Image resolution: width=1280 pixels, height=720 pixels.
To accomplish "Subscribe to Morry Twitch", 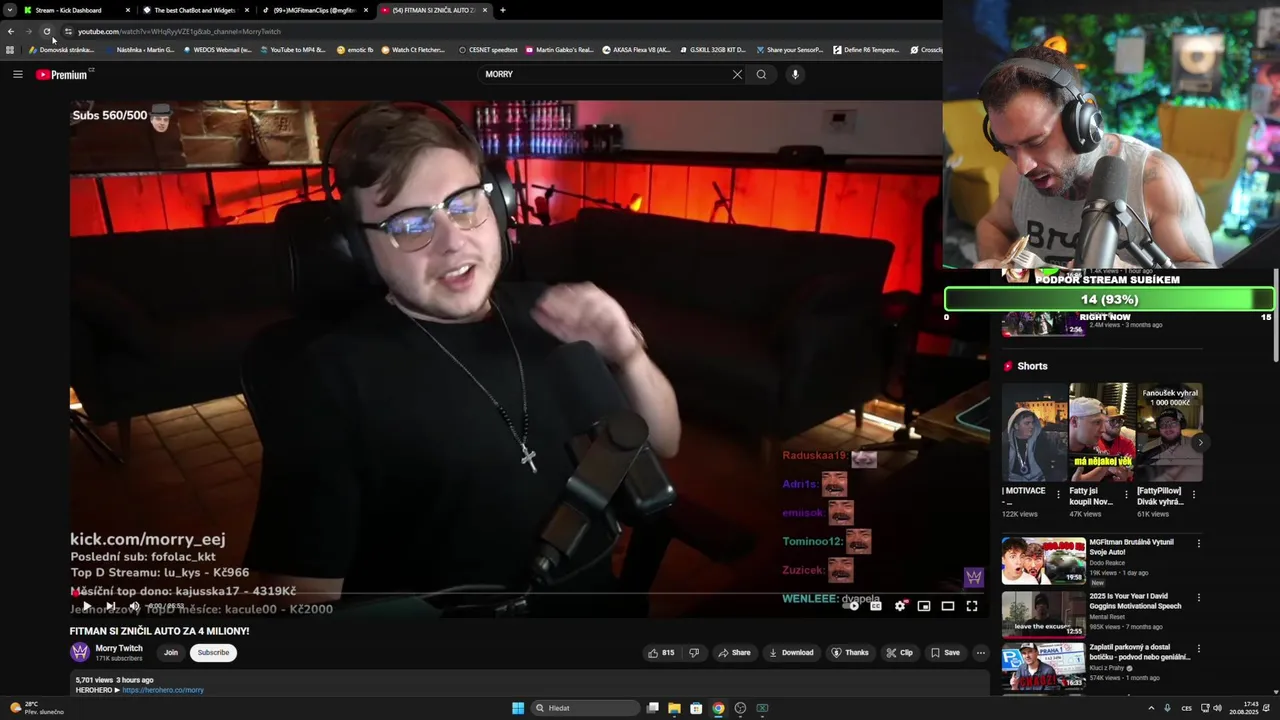I will [x=213, y=653].
